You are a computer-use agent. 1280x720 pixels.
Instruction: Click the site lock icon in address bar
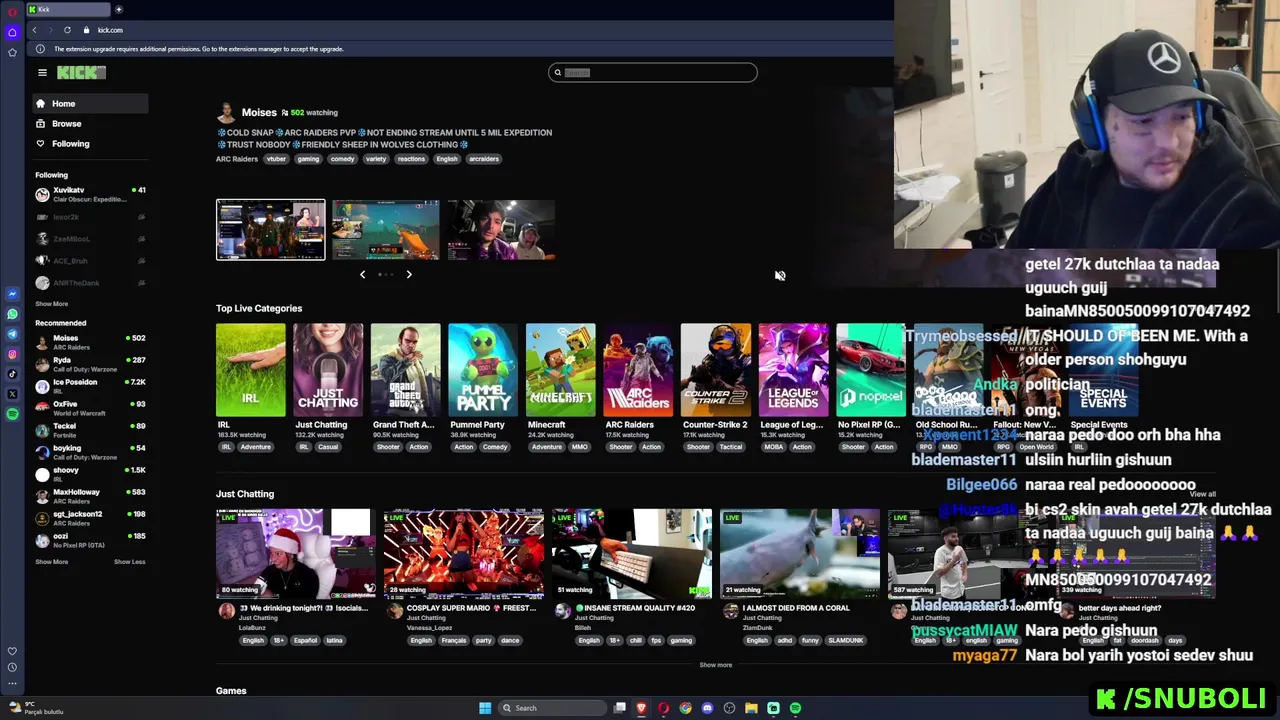[86, 30]
